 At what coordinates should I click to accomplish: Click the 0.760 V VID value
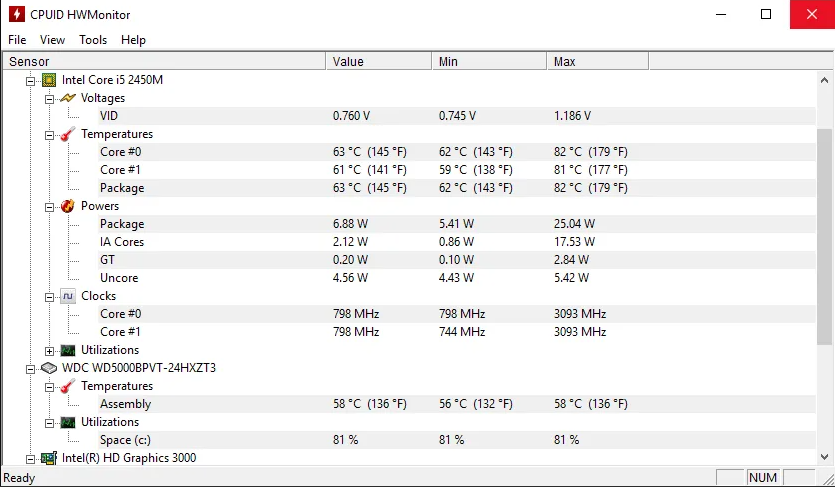coord(351,116)
